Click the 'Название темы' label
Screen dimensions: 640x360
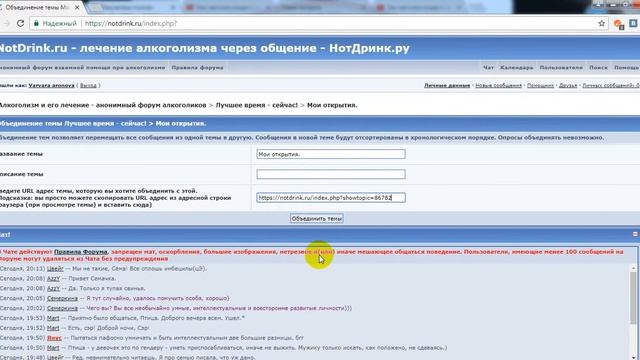pos(21,154)
